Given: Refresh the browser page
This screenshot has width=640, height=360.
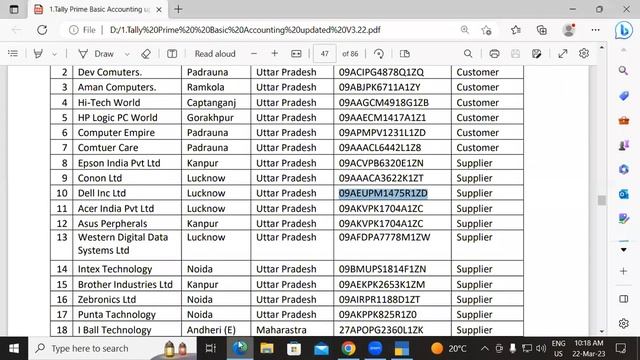Looking at the screenshot, I should pos(42,30).
